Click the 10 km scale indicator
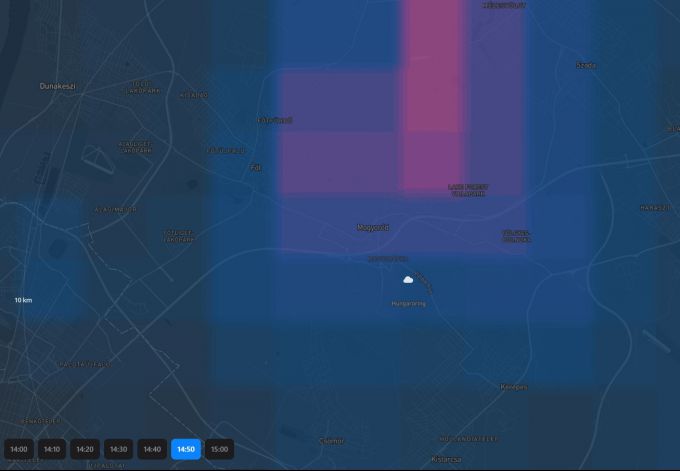Viewport: 680px width, 471px height. coord(23,300)
